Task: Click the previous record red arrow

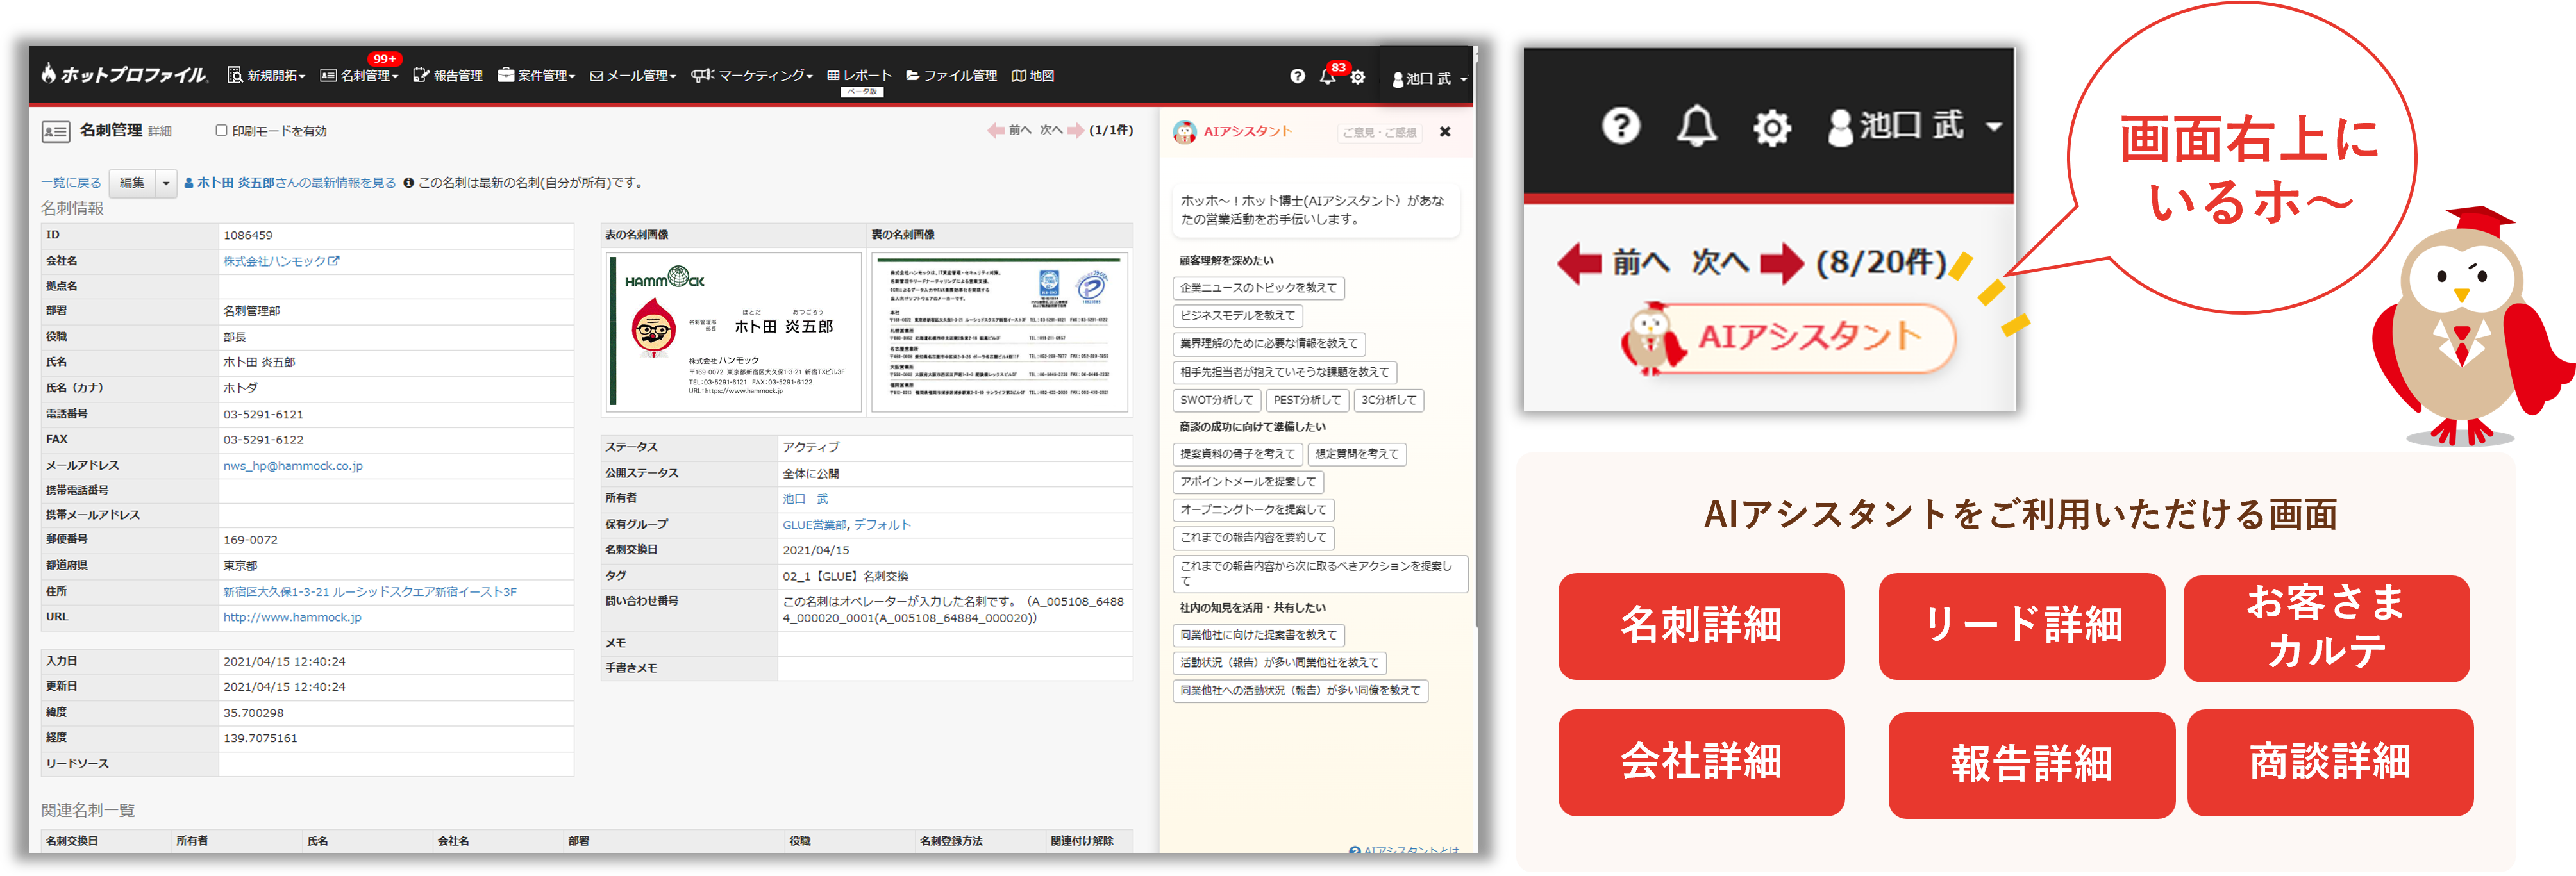Action: (996, 131)
